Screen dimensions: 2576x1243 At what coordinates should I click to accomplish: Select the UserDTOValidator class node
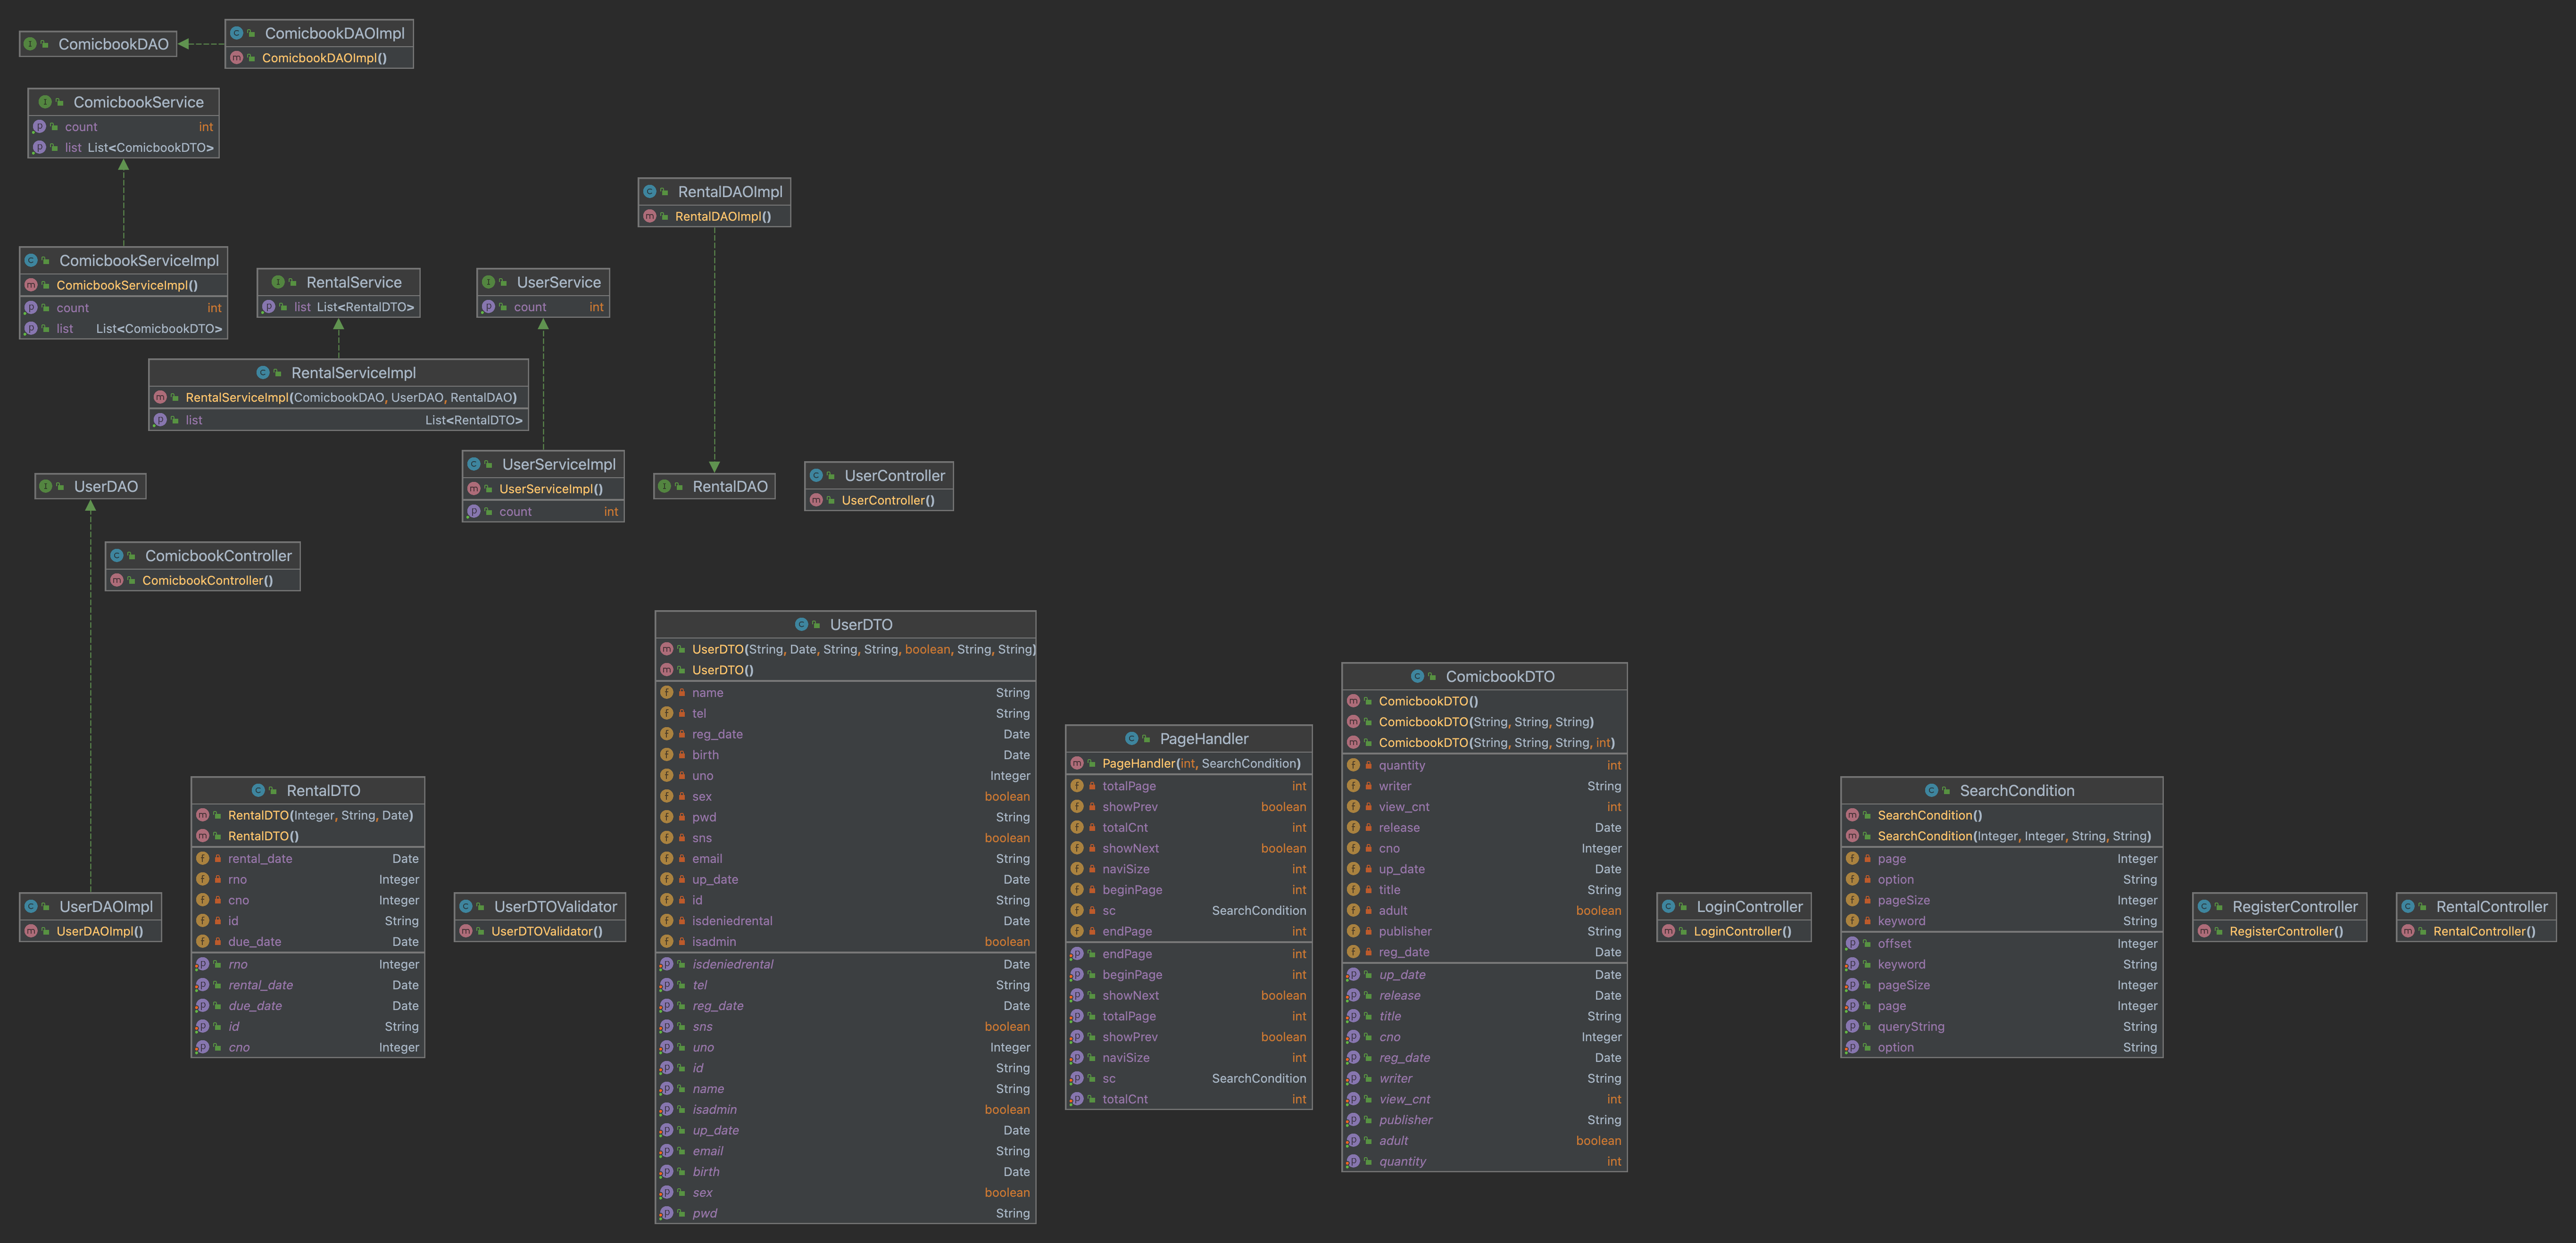(555, 906)
